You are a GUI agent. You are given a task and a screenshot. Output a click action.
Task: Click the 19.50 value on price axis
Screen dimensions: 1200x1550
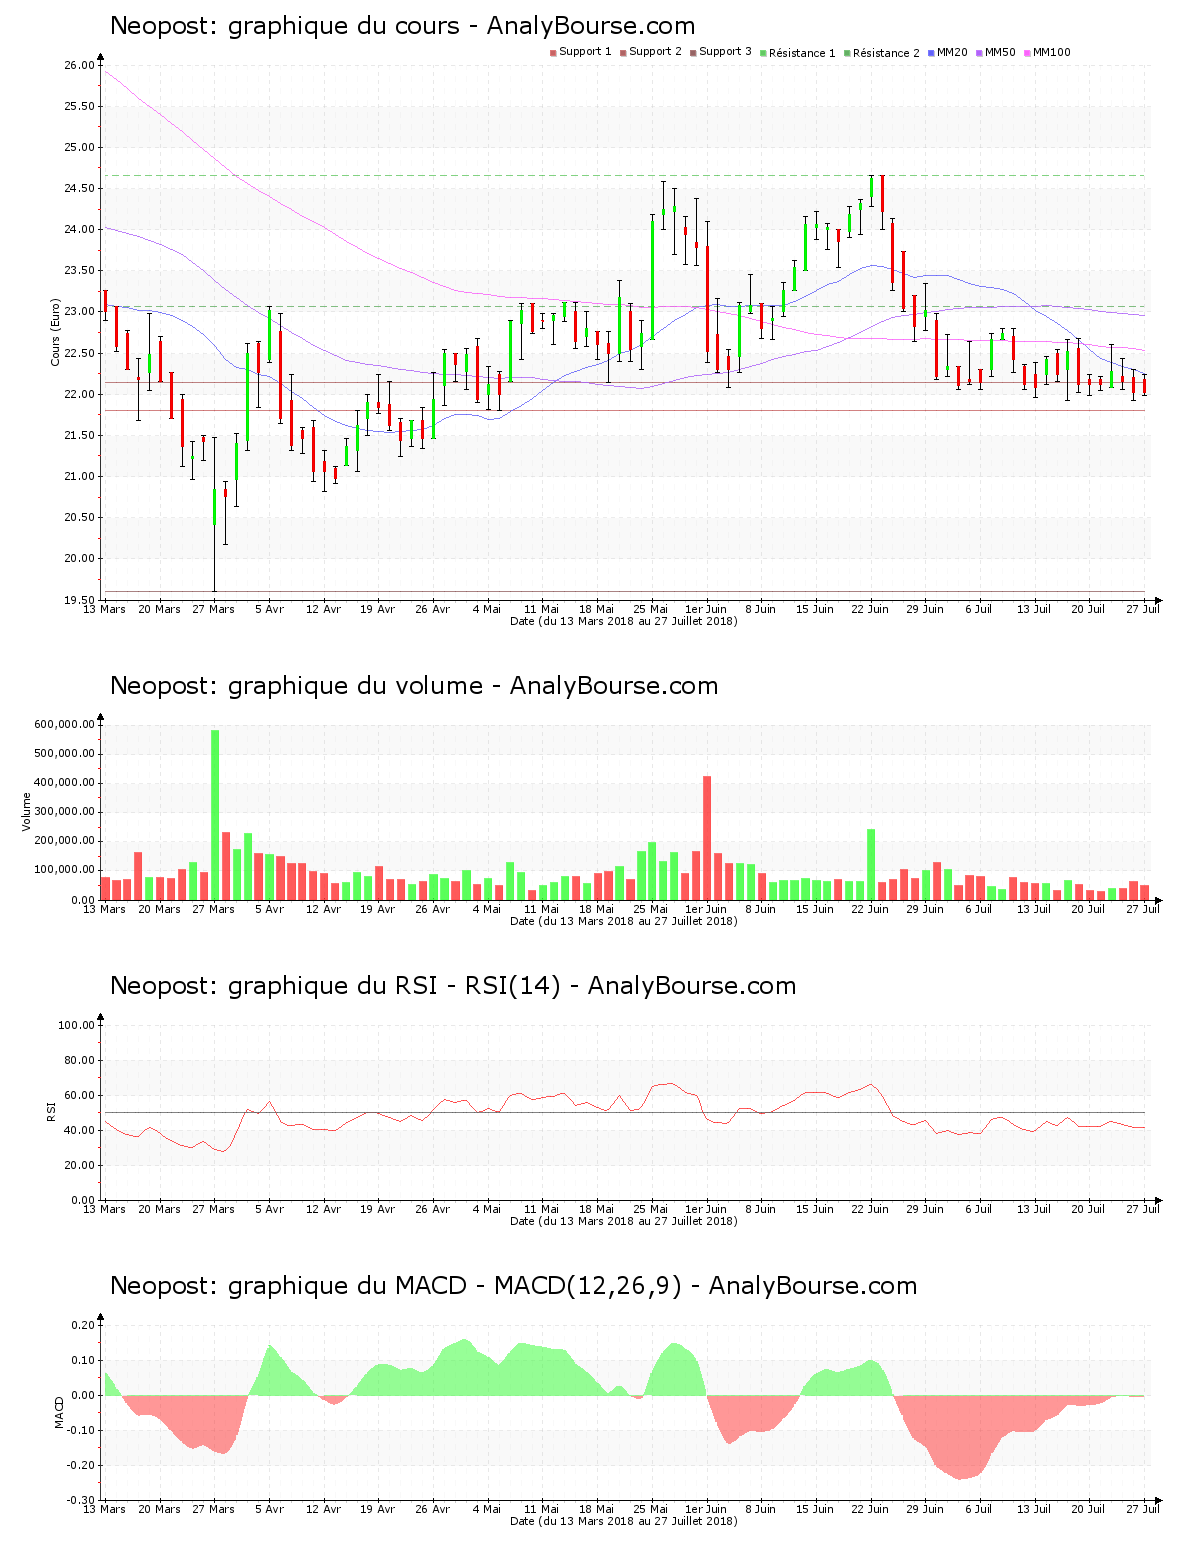coord(79,600)
